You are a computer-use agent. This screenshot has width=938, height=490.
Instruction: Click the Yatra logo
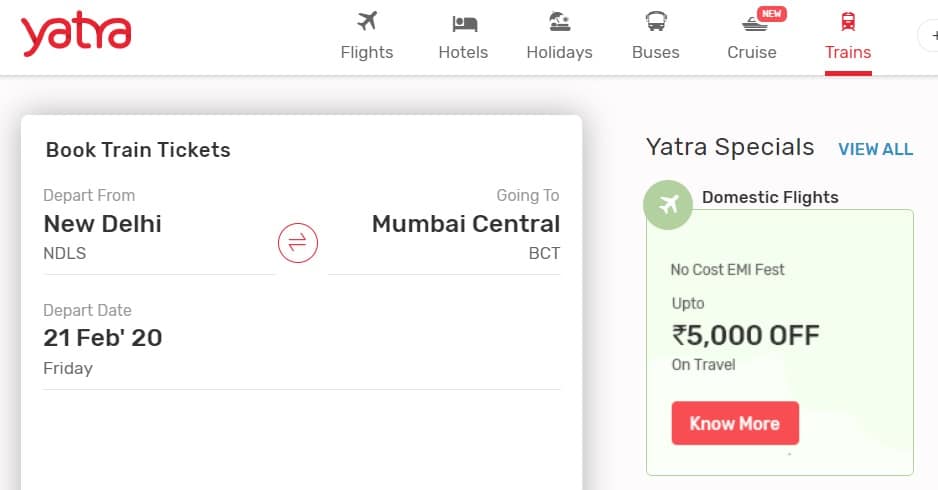(76, 35)
